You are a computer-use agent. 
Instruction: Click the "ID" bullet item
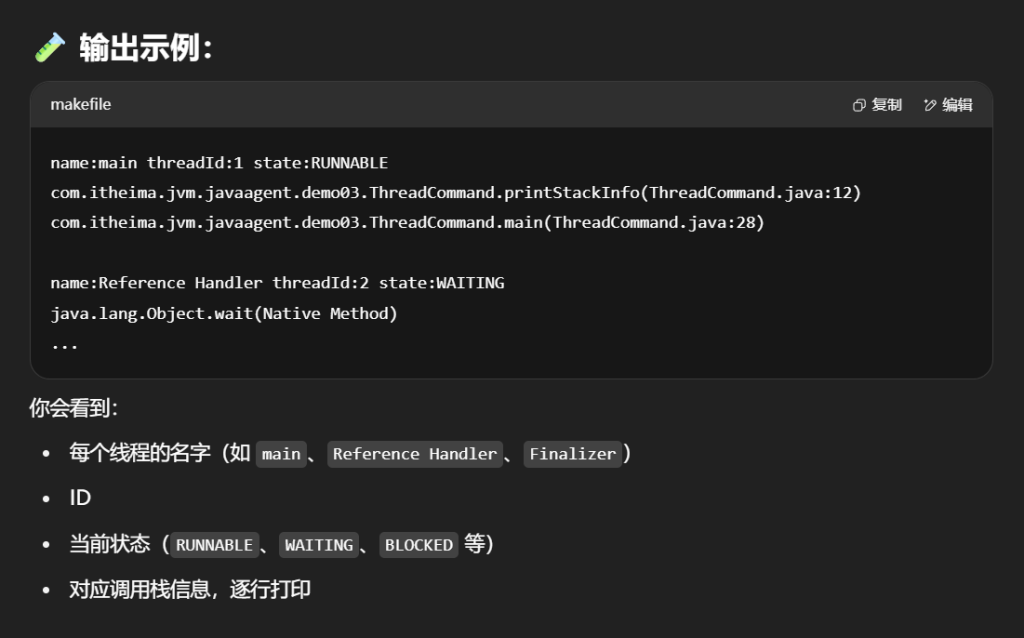(80, 498)
